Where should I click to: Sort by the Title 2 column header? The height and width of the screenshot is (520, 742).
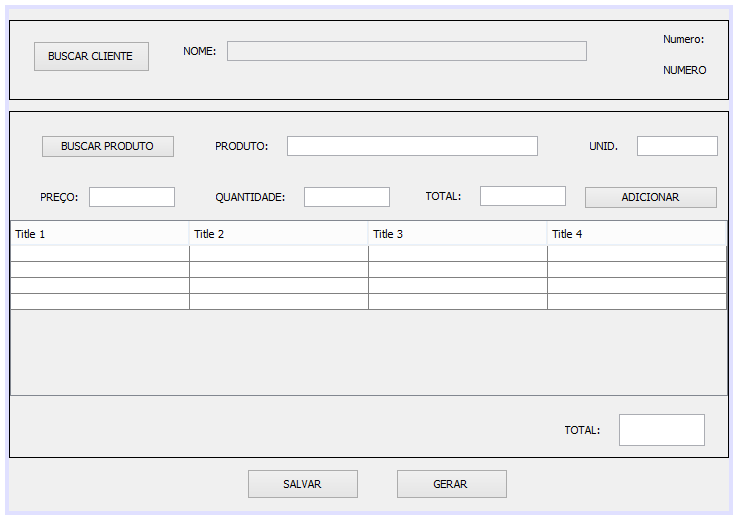click(278, 234)
